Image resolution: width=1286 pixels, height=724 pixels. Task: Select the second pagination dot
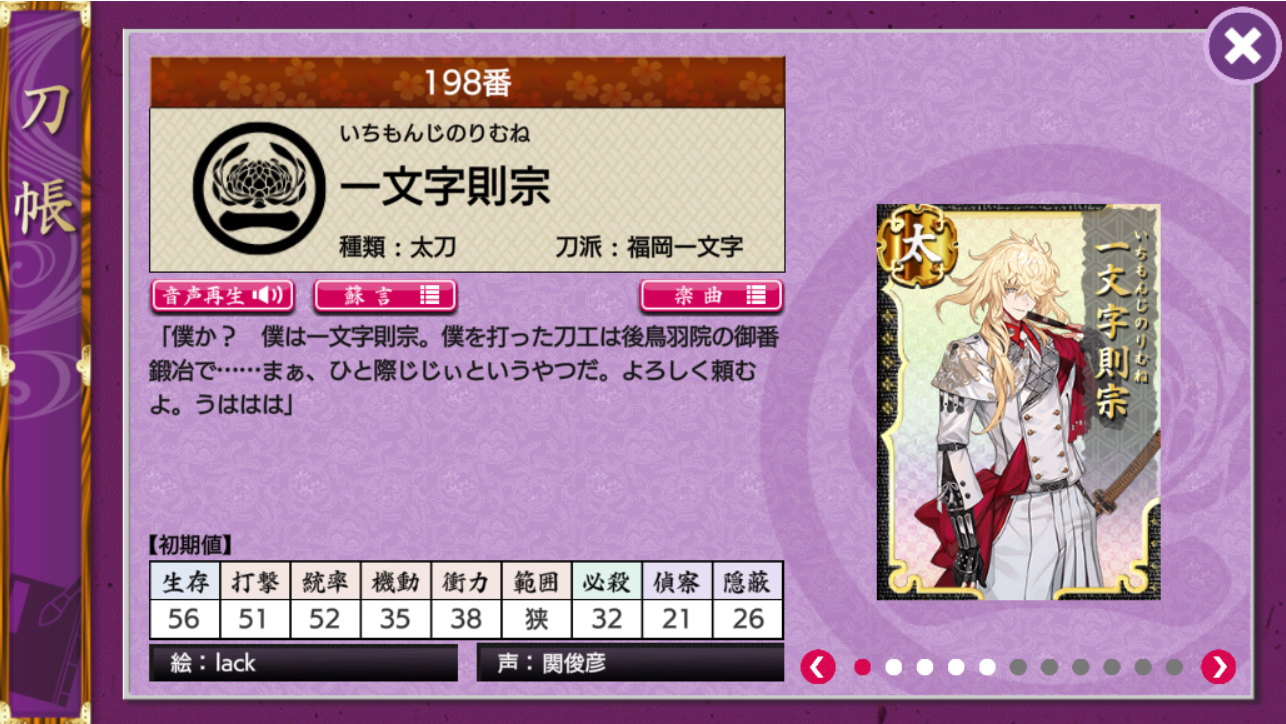tap(893, 667)
